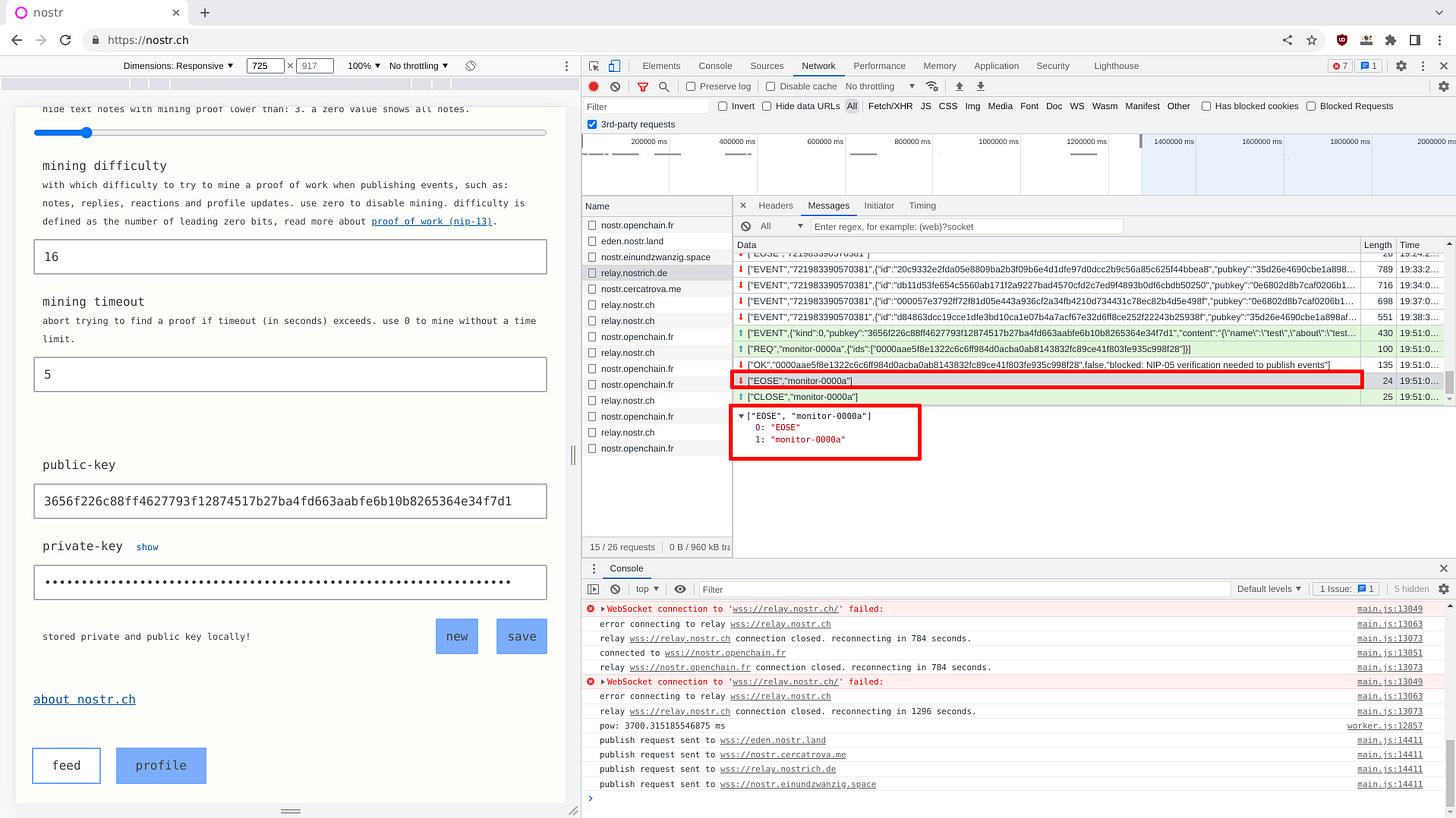Show the console sidebar

pyautogui.click(x=593, y=589)
